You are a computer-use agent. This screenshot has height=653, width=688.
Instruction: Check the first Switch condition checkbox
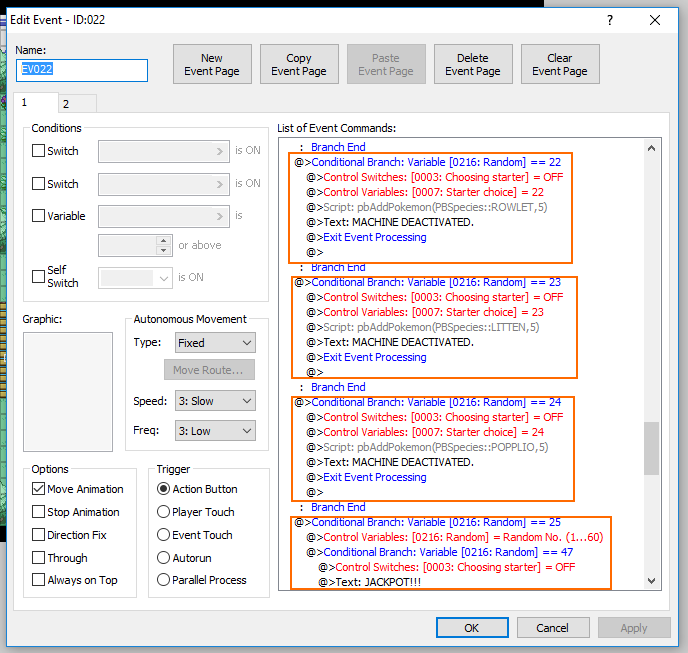(39, 151)
